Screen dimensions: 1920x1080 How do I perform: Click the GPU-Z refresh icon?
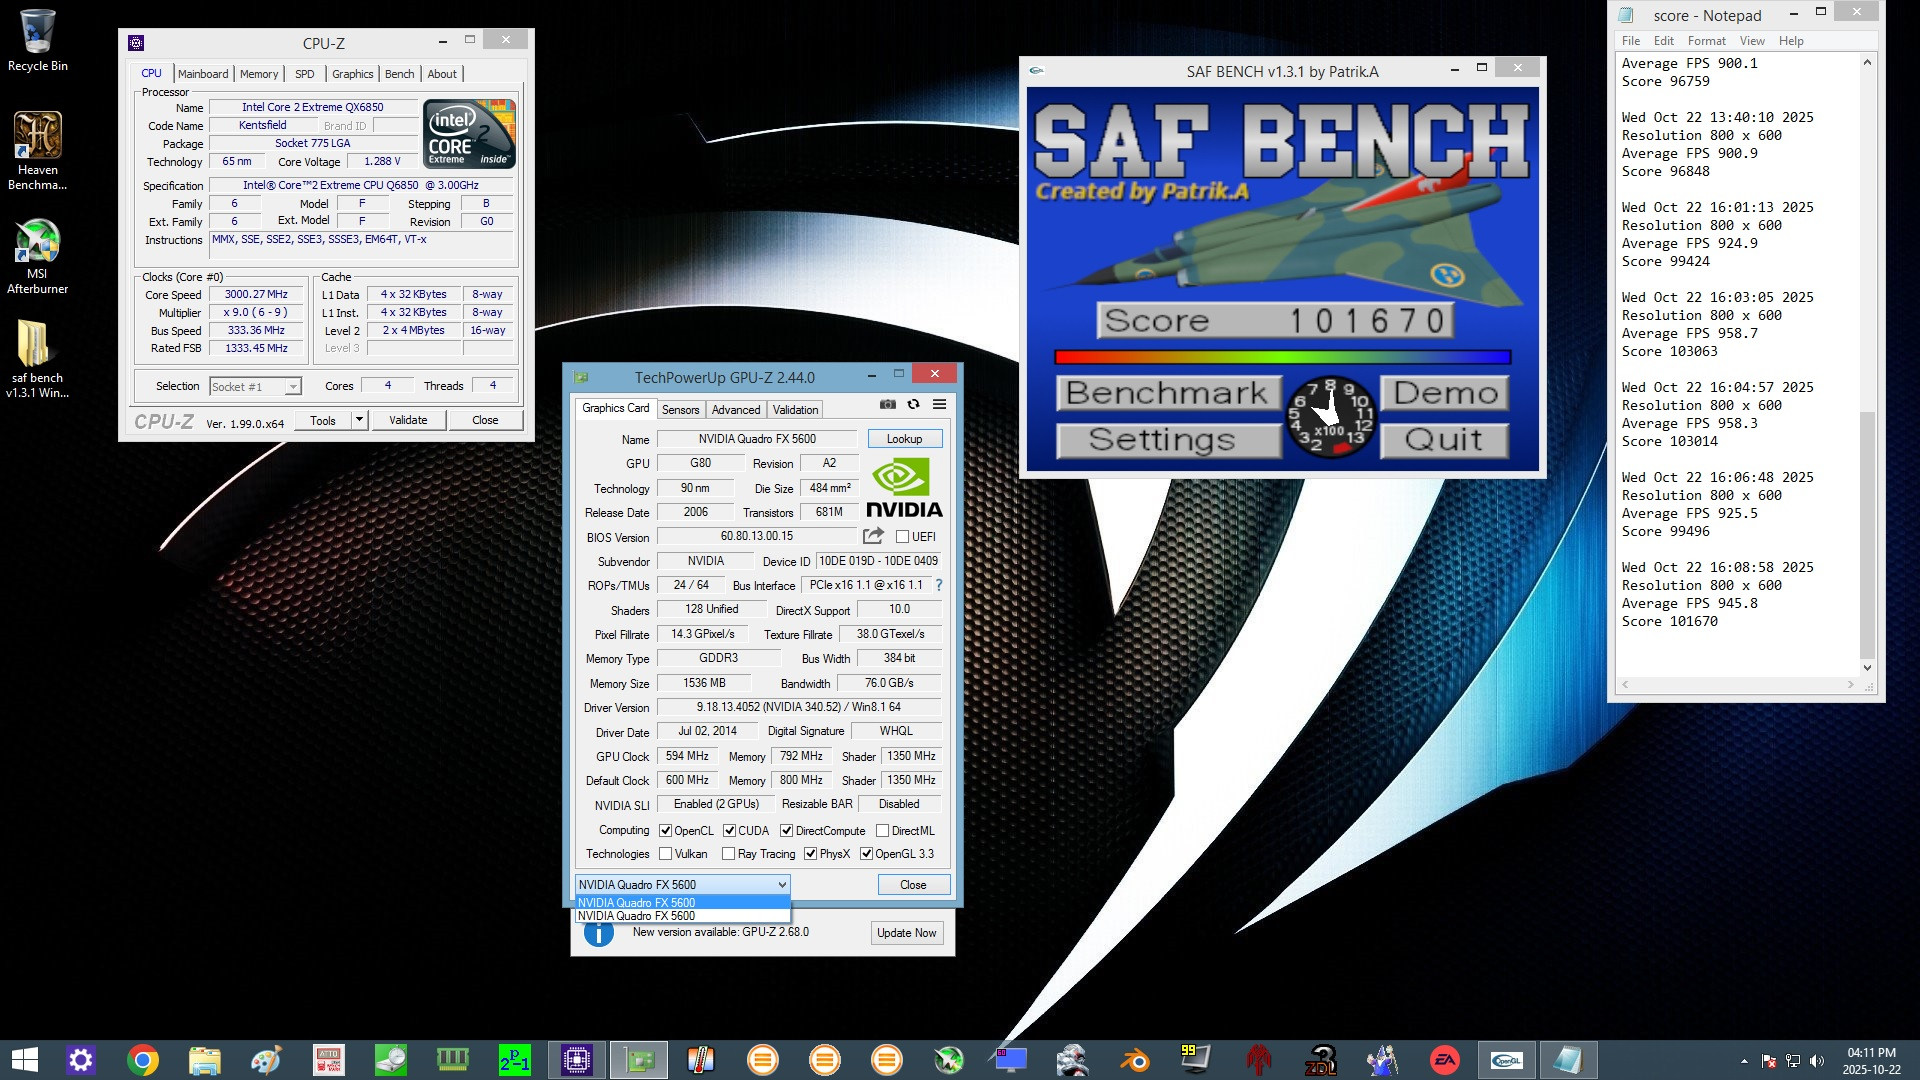pos(913,405)
